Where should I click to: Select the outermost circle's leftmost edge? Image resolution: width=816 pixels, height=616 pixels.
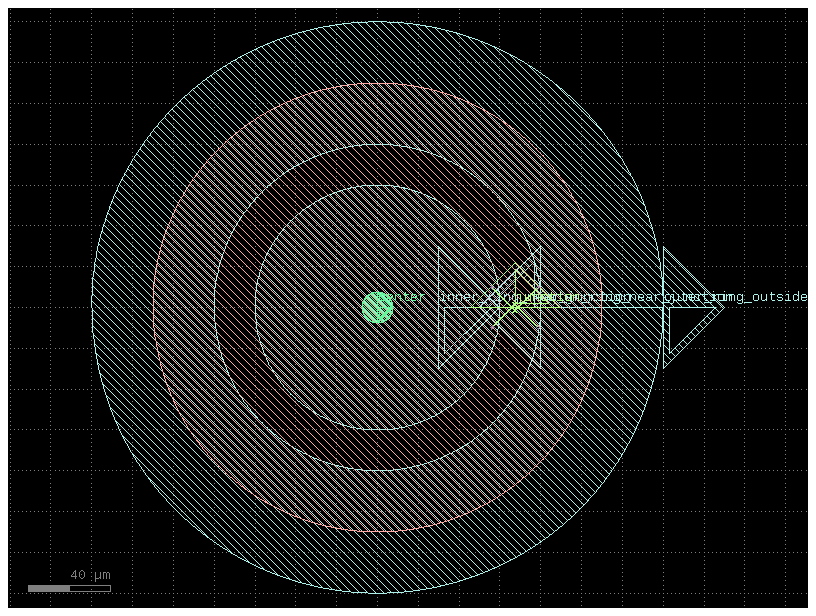(92, 307)
